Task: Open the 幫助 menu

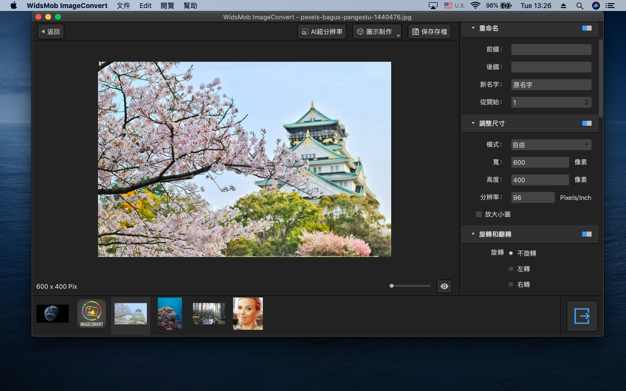Action: (x=190, y=6)
